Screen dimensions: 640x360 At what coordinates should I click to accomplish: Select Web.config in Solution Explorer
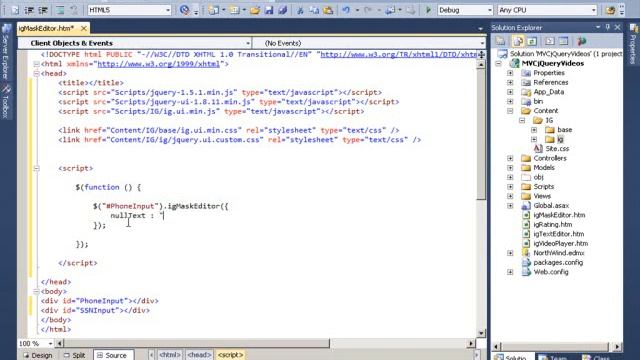[x=551, y=272]
